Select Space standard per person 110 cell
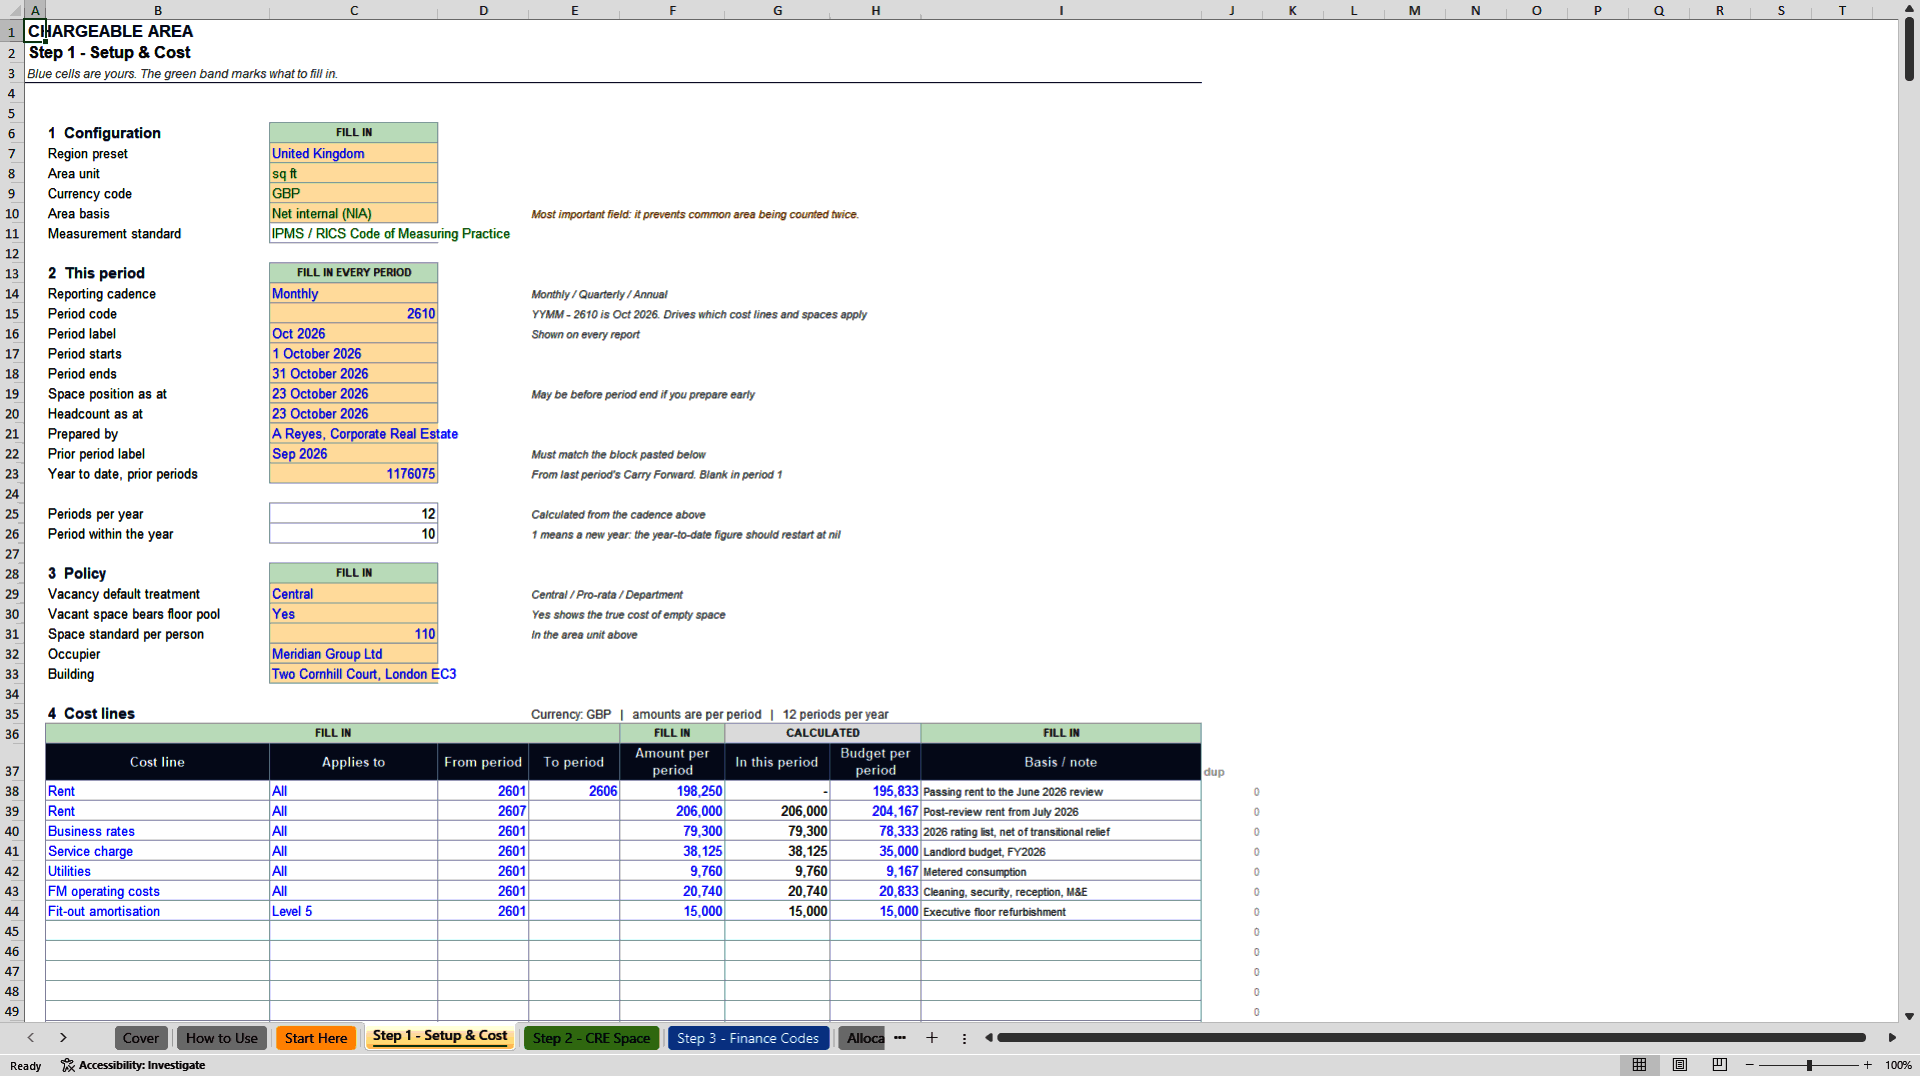This screenshot has height=1076, width=1920. [353, 633]
